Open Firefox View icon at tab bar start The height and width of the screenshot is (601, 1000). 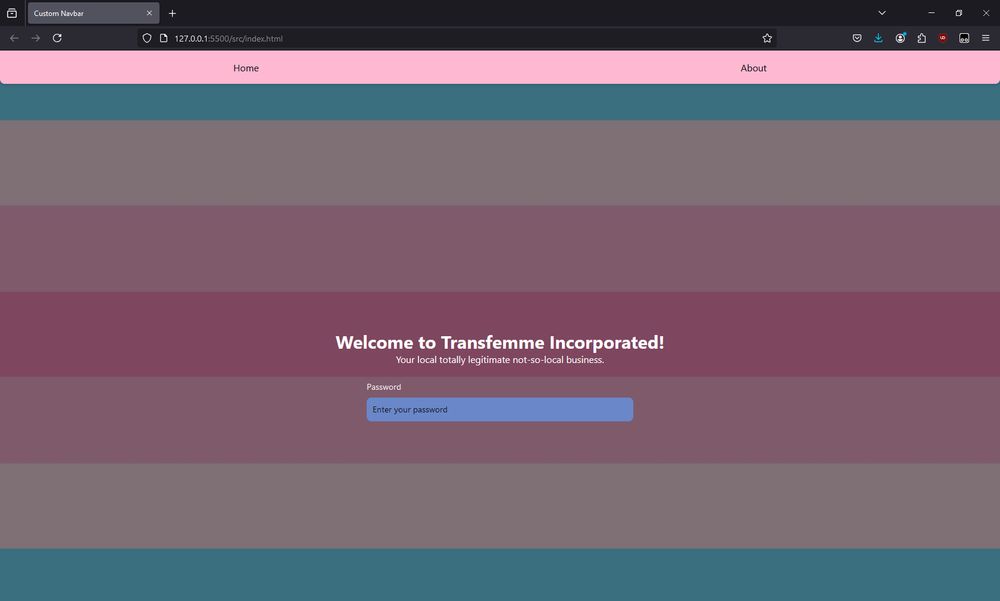coord(11,13)
